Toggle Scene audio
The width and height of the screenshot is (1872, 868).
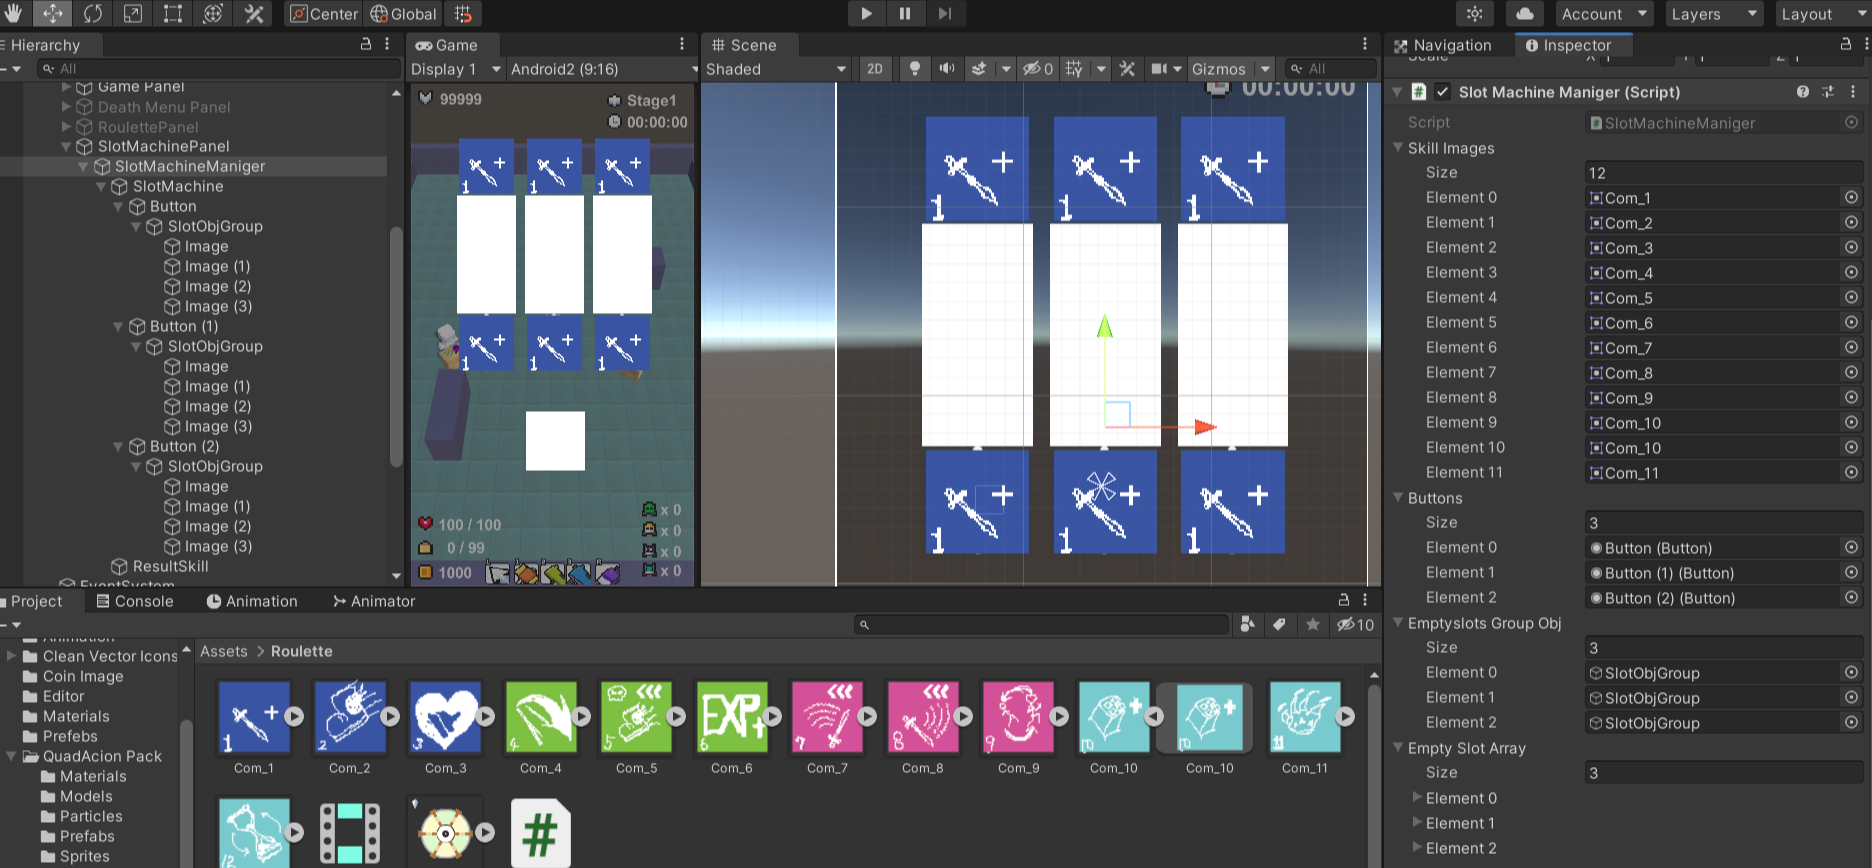coord(946,69)
